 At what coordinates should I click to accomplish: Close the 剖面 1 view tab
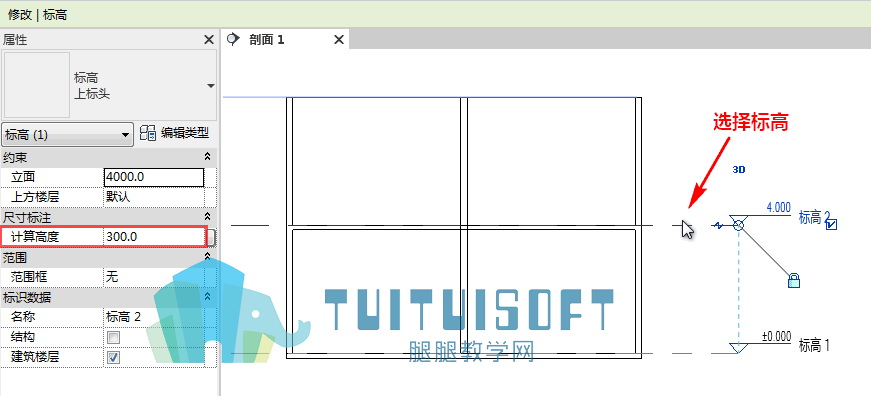click(338, 40)
